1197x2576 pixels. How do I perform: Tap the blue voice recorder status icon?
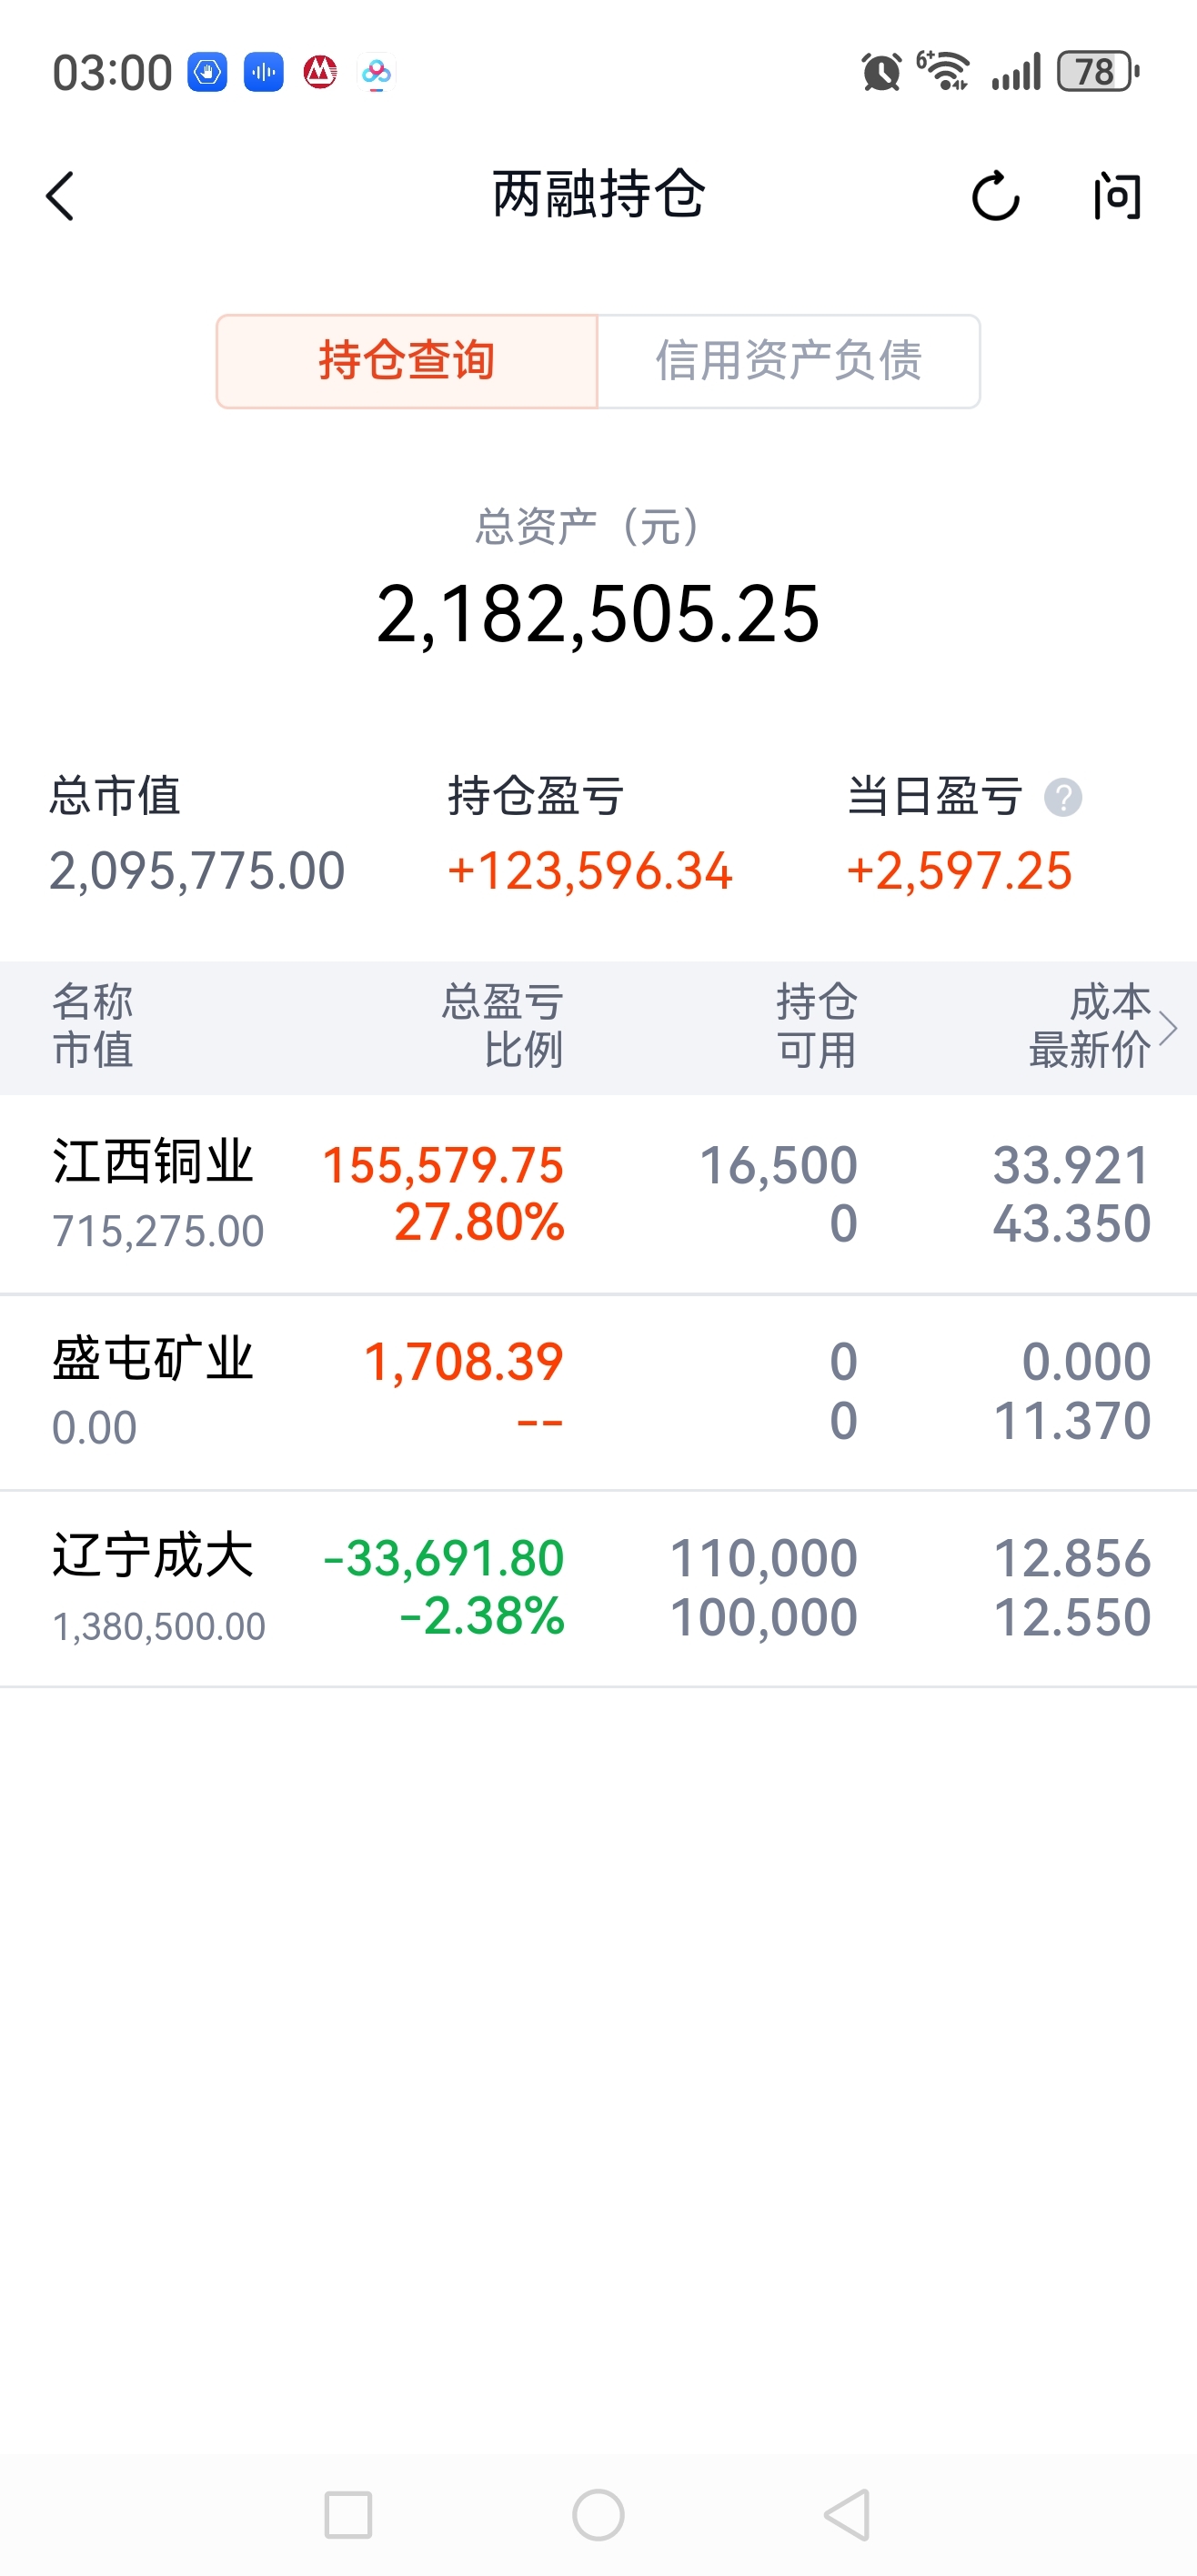[x=264, y=72]
